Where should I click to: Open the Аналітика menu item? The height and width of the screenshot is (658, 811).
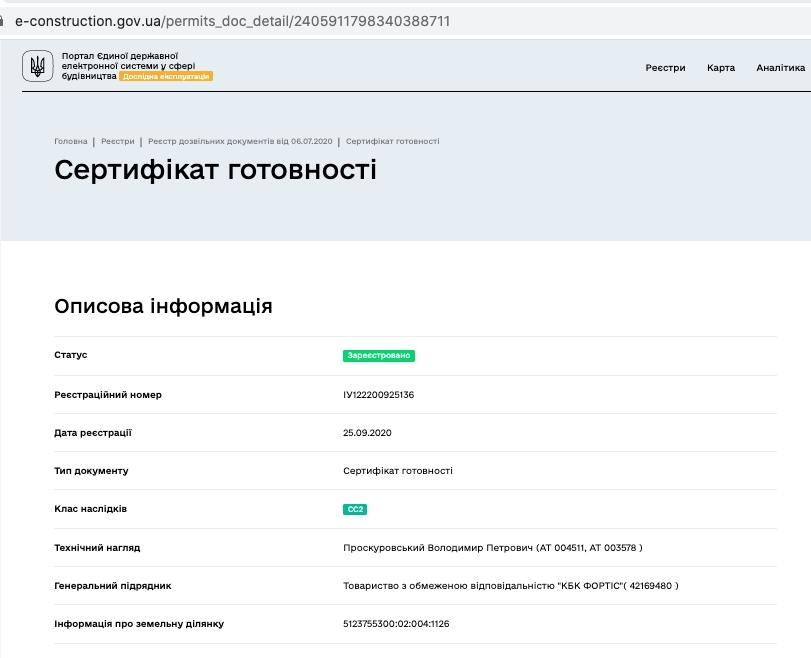780,68
